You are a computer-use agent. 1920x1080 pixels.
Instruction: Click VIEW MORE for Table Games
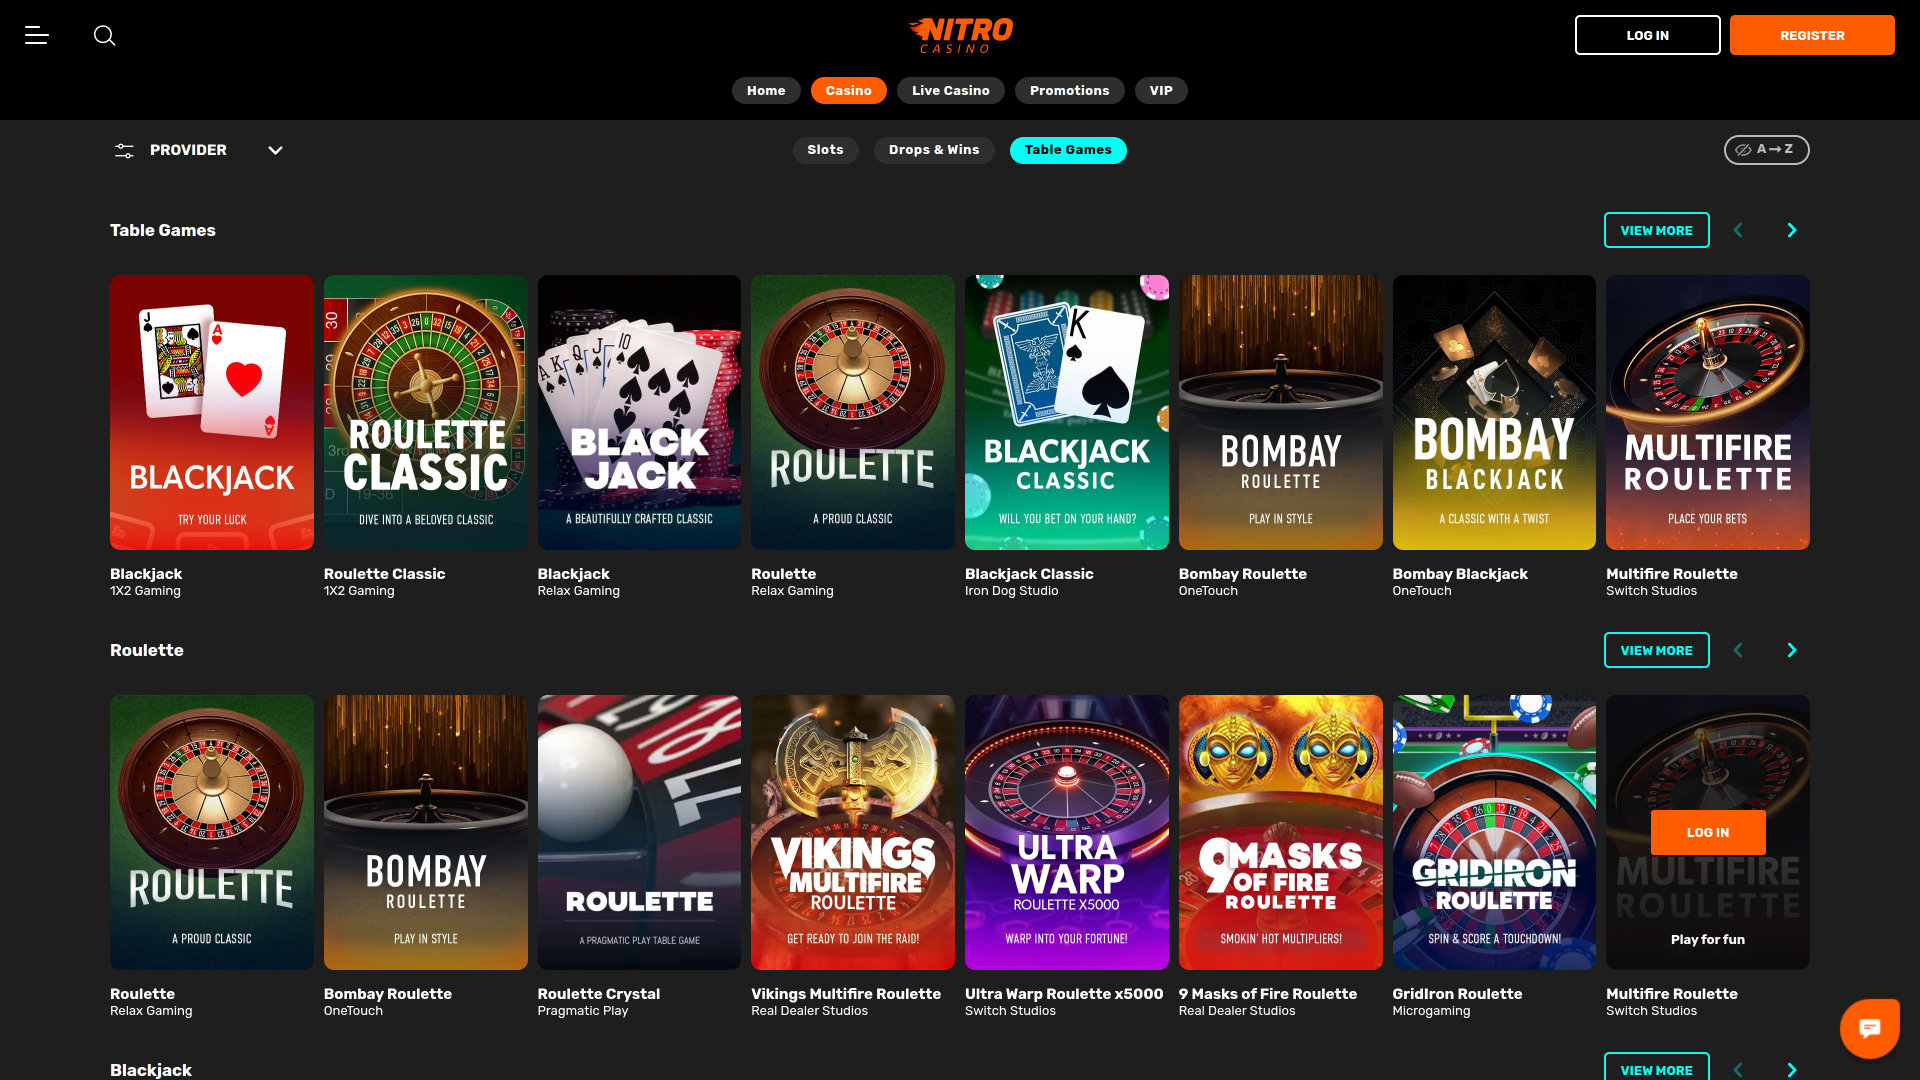[1656, 229]
